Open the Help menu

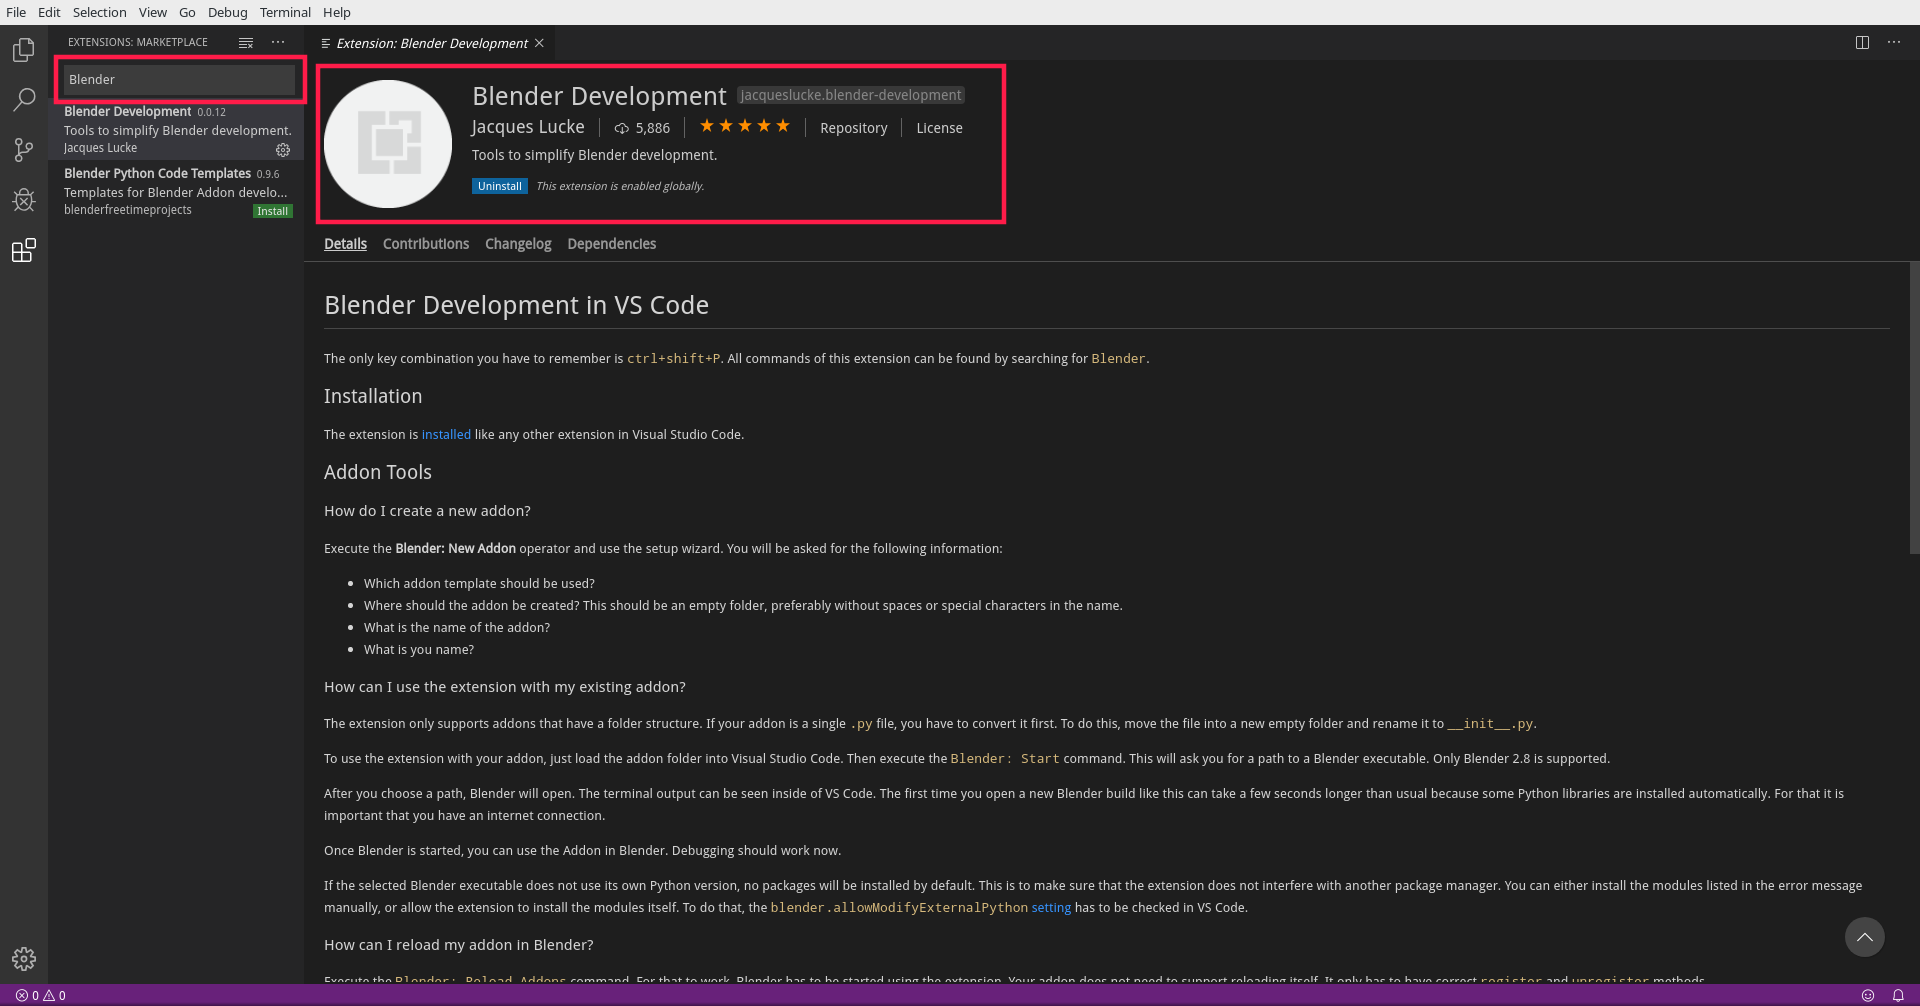pos(337,12)
